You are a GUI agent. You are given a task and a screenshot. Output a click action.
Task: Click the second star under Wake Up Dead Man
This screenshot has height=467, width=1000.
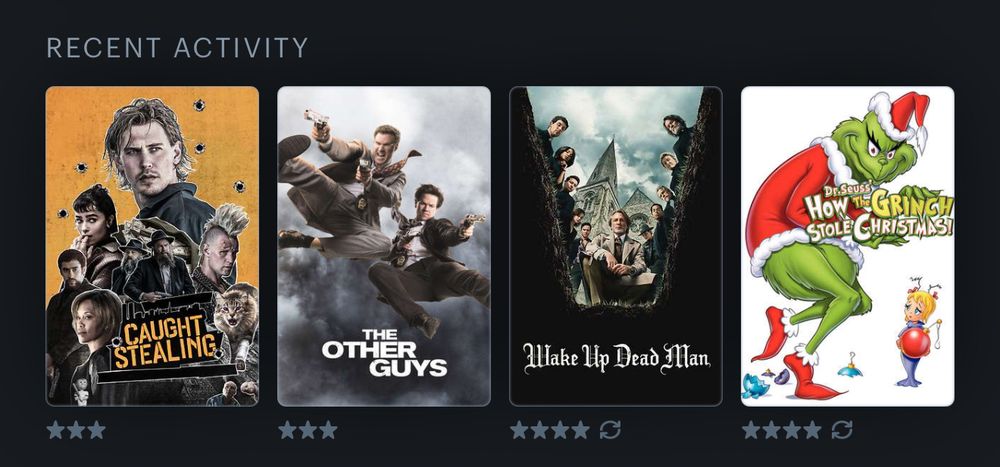(540, 430)
